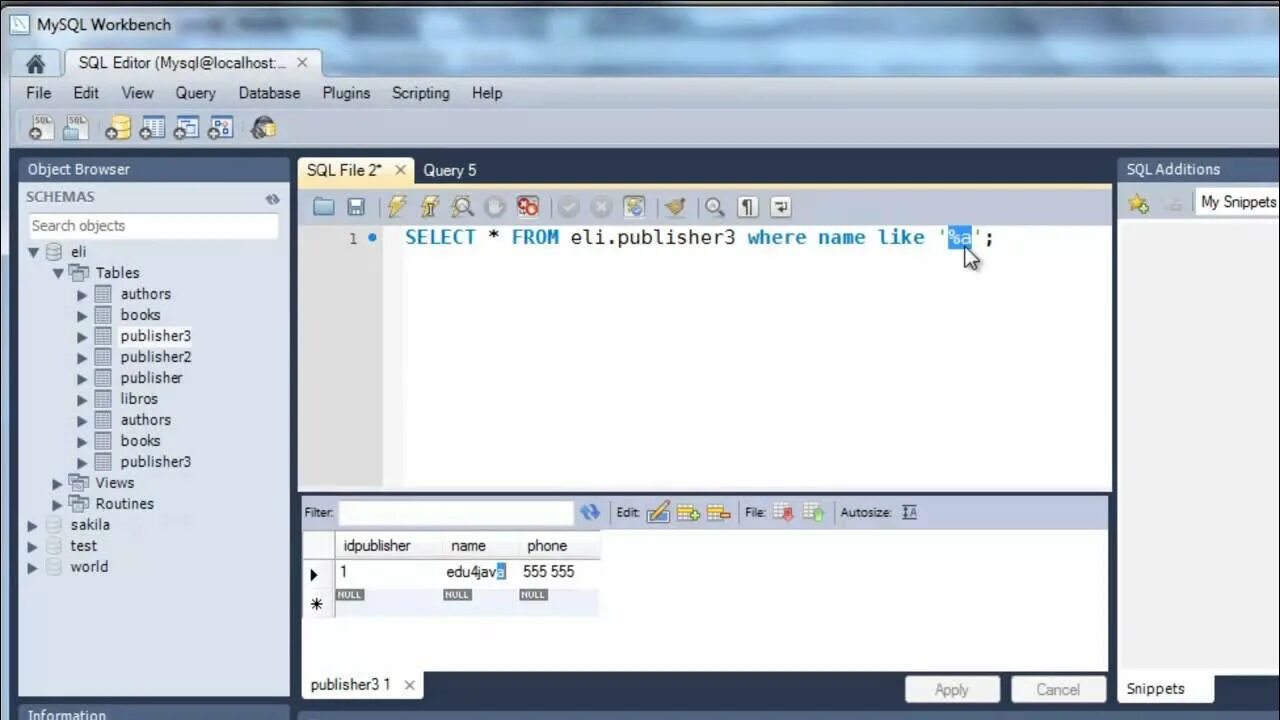
Task: Expand the world schema
Action: pyautogui.click(x=33, y=567)
